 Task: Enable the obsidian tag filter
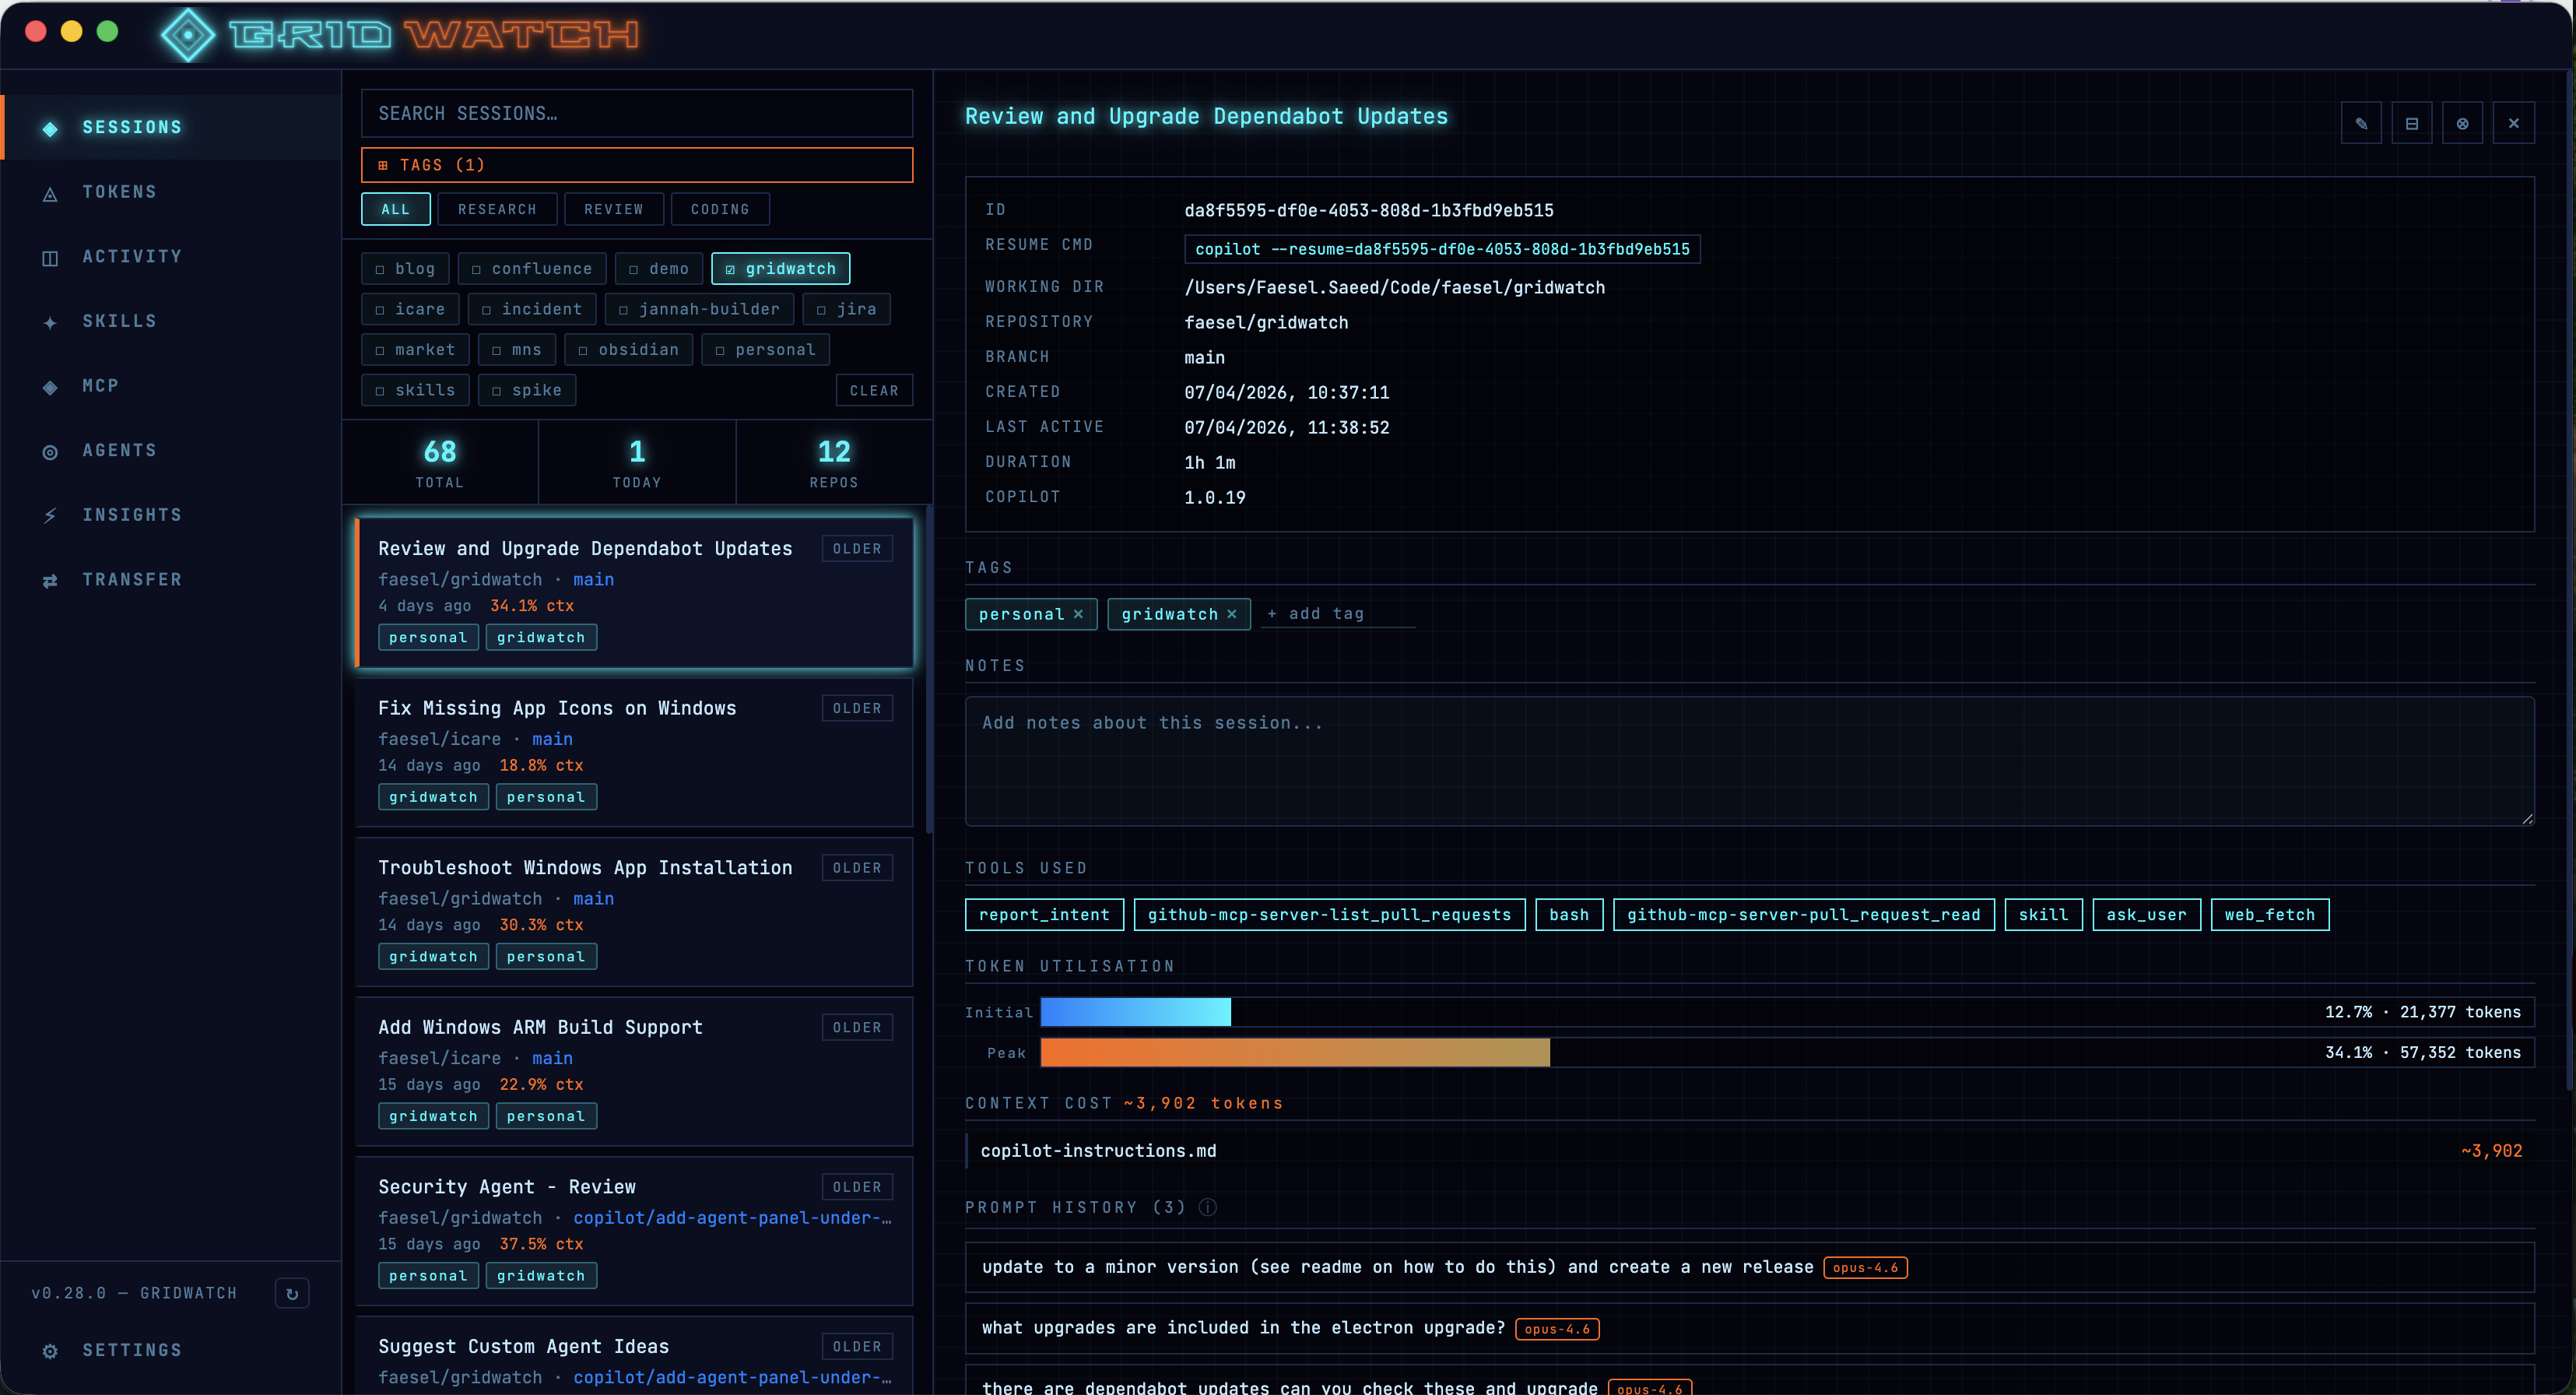pyautogui.click(x=628, y=349)
